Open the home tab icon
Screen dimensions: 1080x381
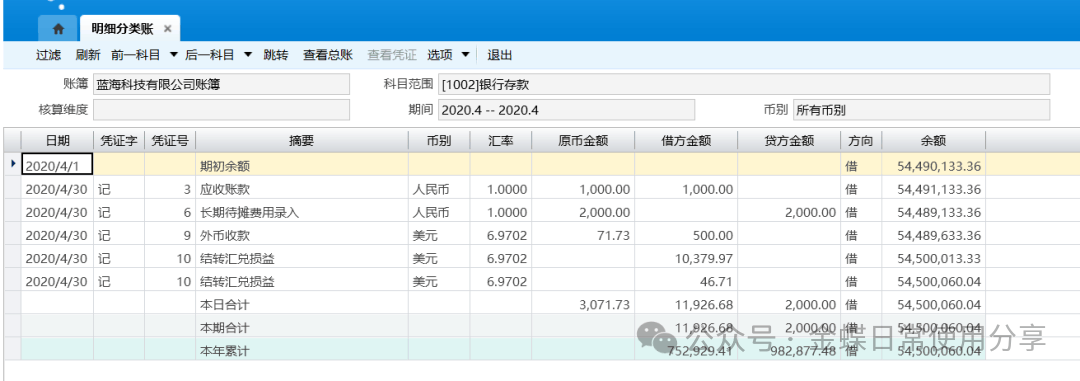click(x=58, y=29)
